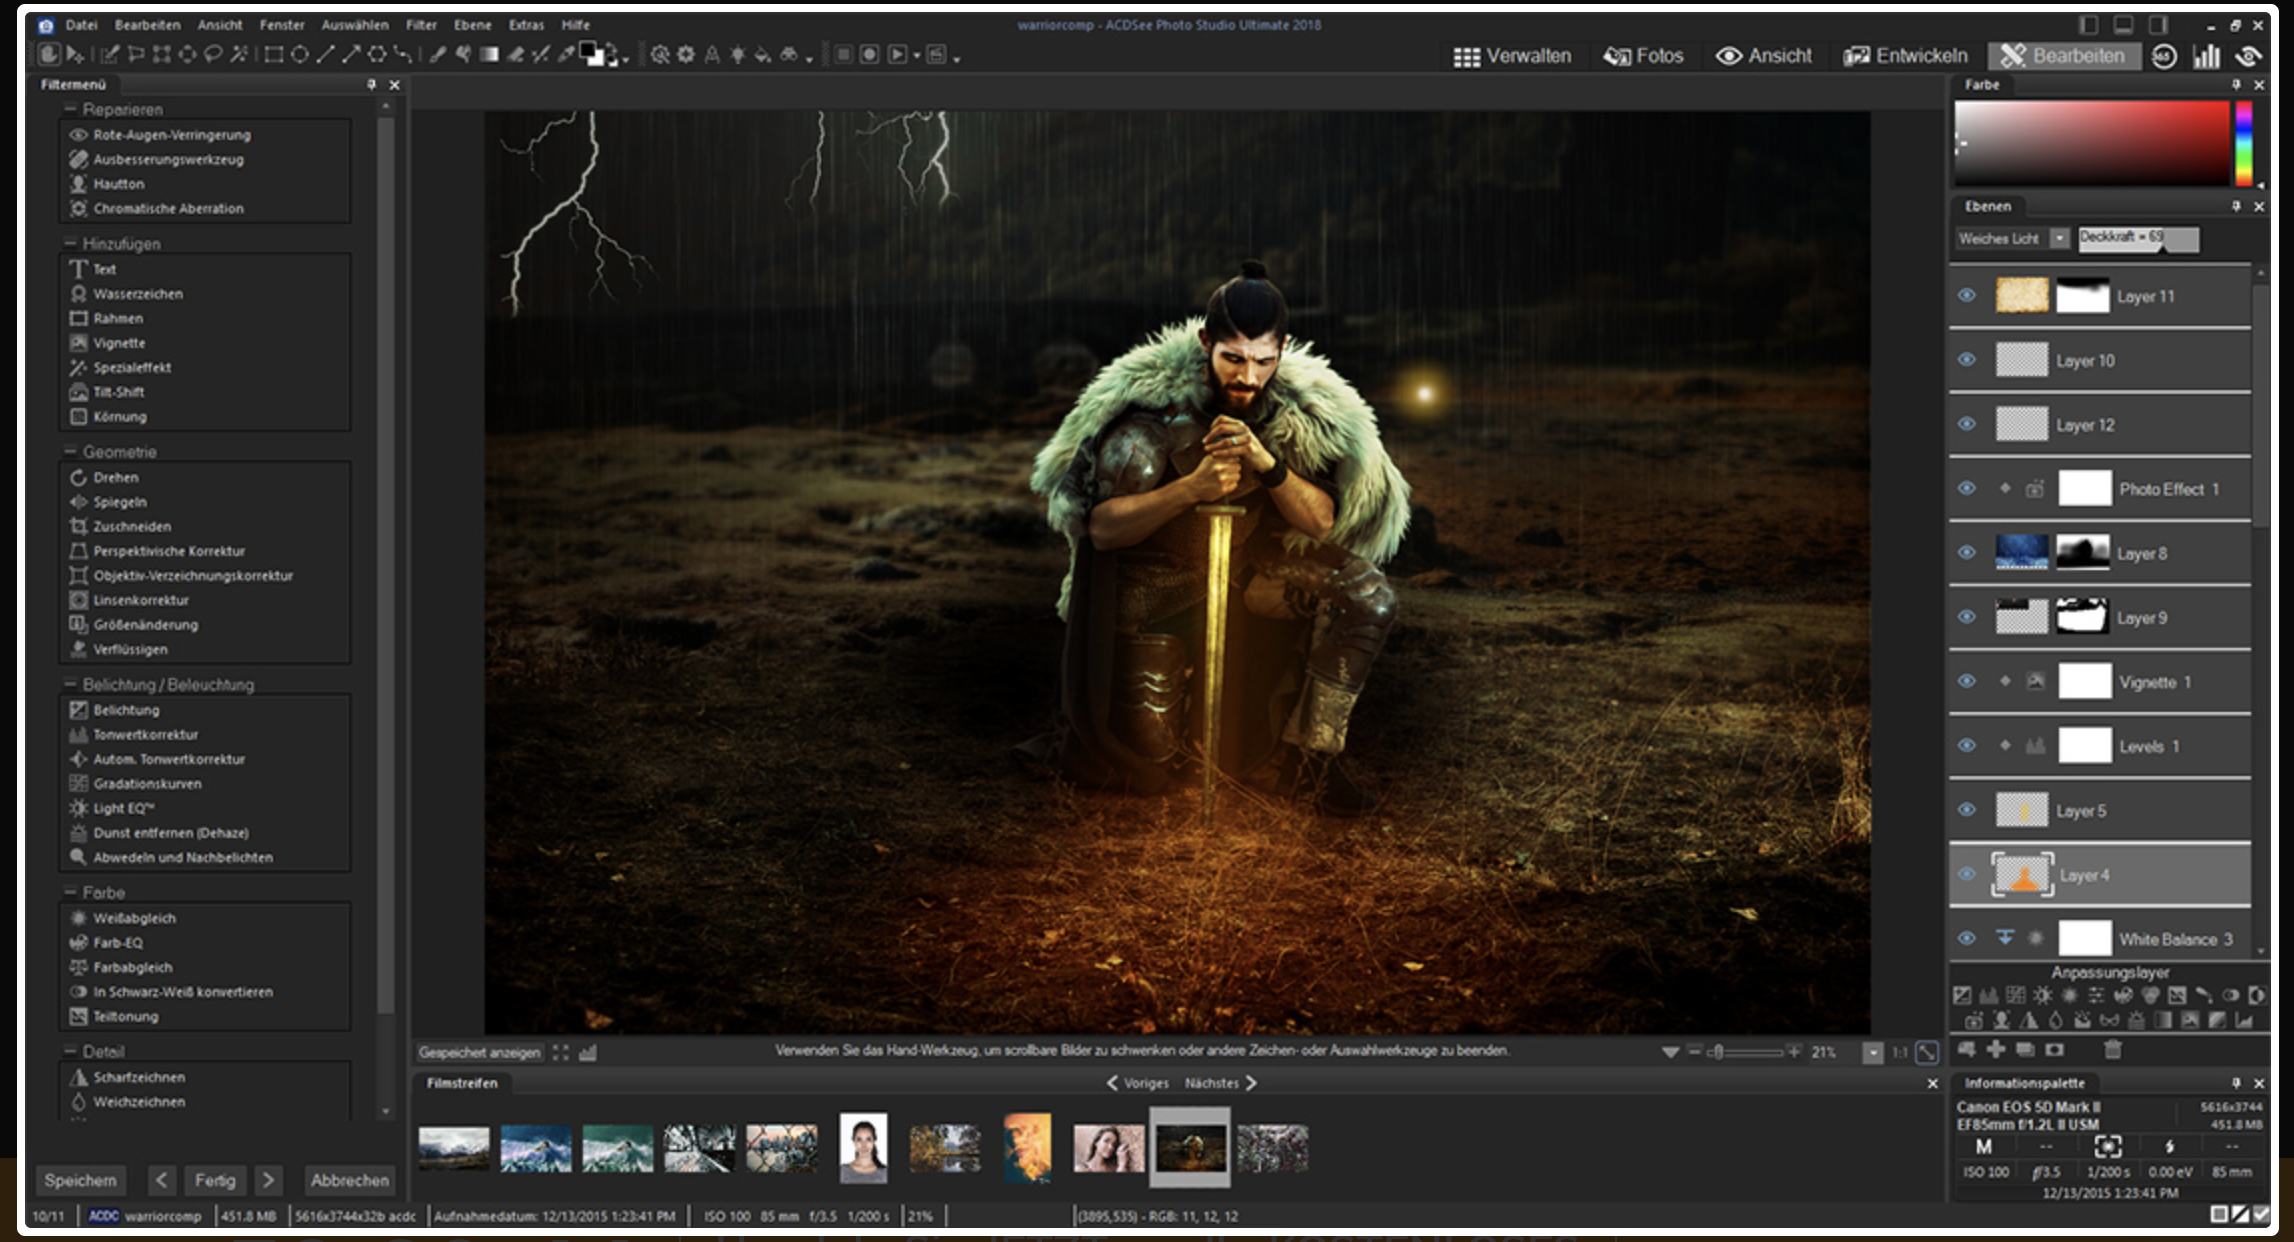Open the Ebene menu
Image resolution: width=2294 pixels, height=1242 pixels.
click(x=472, y=25)
